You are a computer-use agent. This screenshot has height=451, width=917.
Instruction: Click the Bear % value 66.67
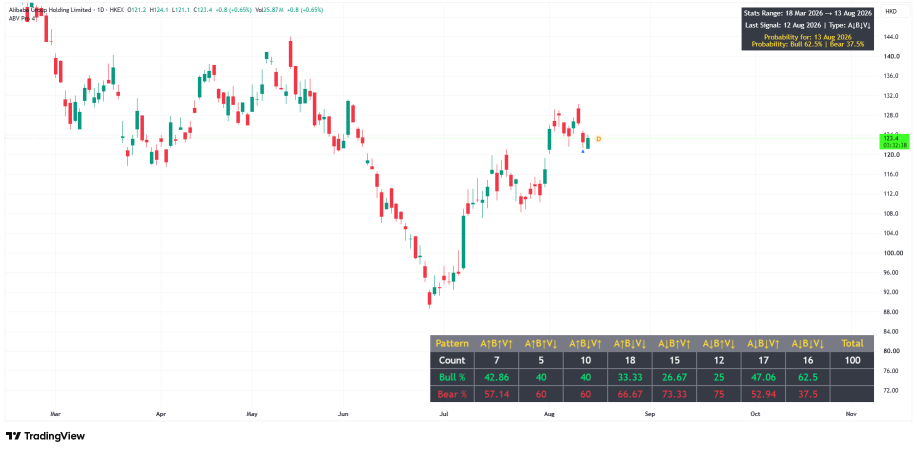pos(629,394)
